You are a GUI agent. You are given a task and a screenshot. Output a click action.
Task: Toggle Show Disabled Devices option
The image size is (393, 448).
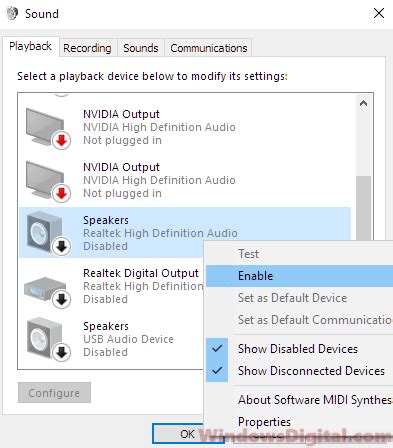click(299, 349)
